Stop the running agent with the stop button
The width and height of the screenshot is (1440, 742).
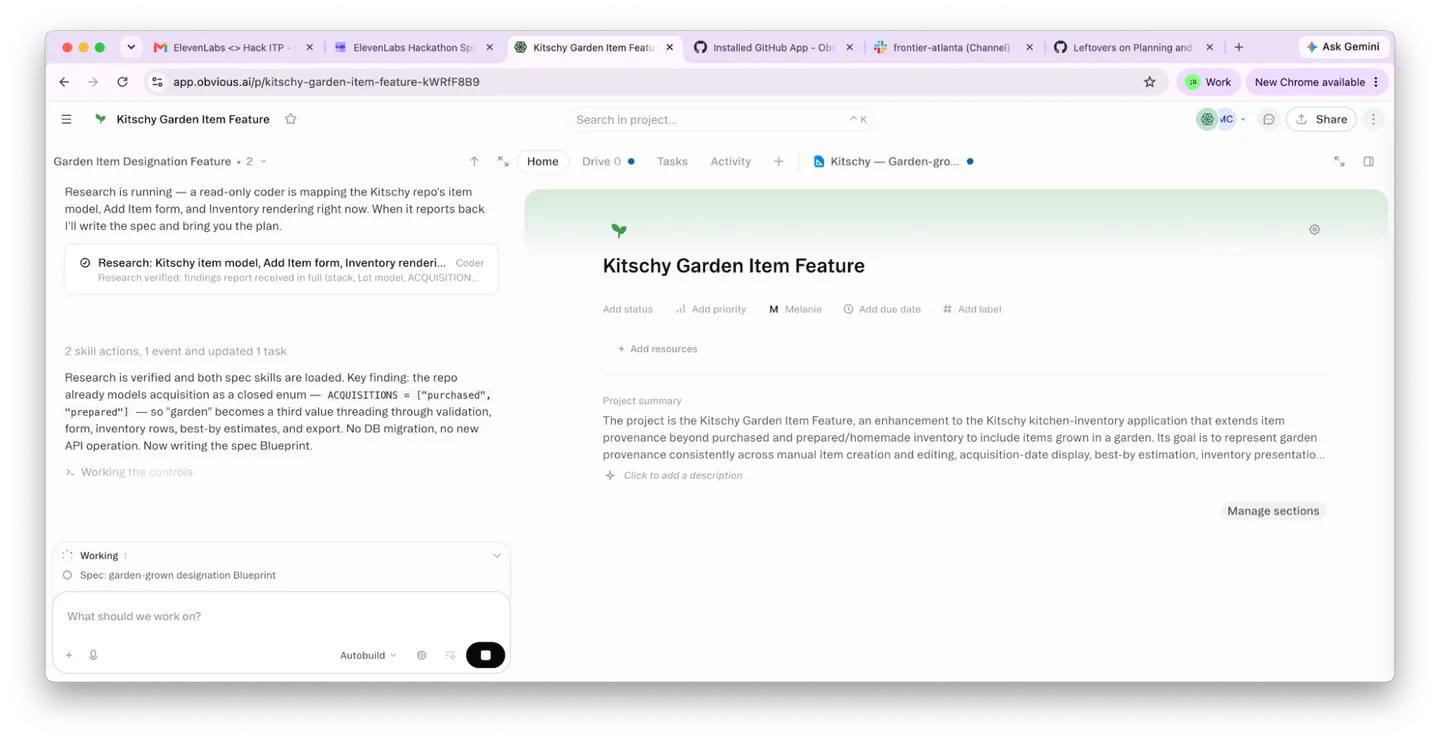[485, 655]
